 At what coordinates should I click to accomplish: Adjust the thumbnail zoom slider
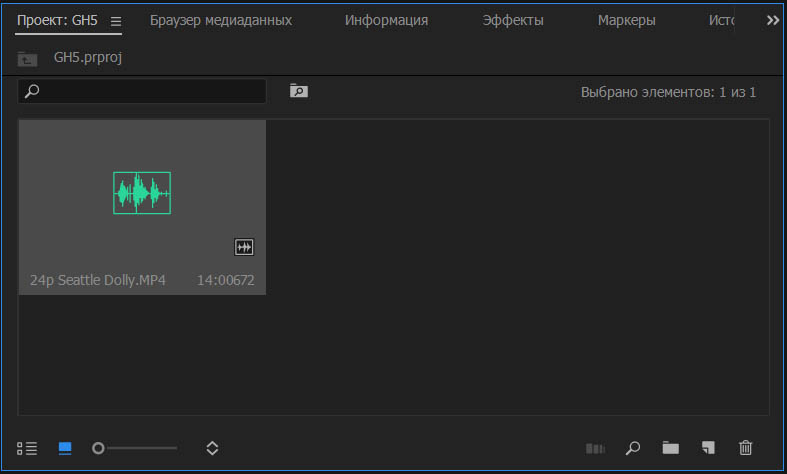(x=135, y=448)
